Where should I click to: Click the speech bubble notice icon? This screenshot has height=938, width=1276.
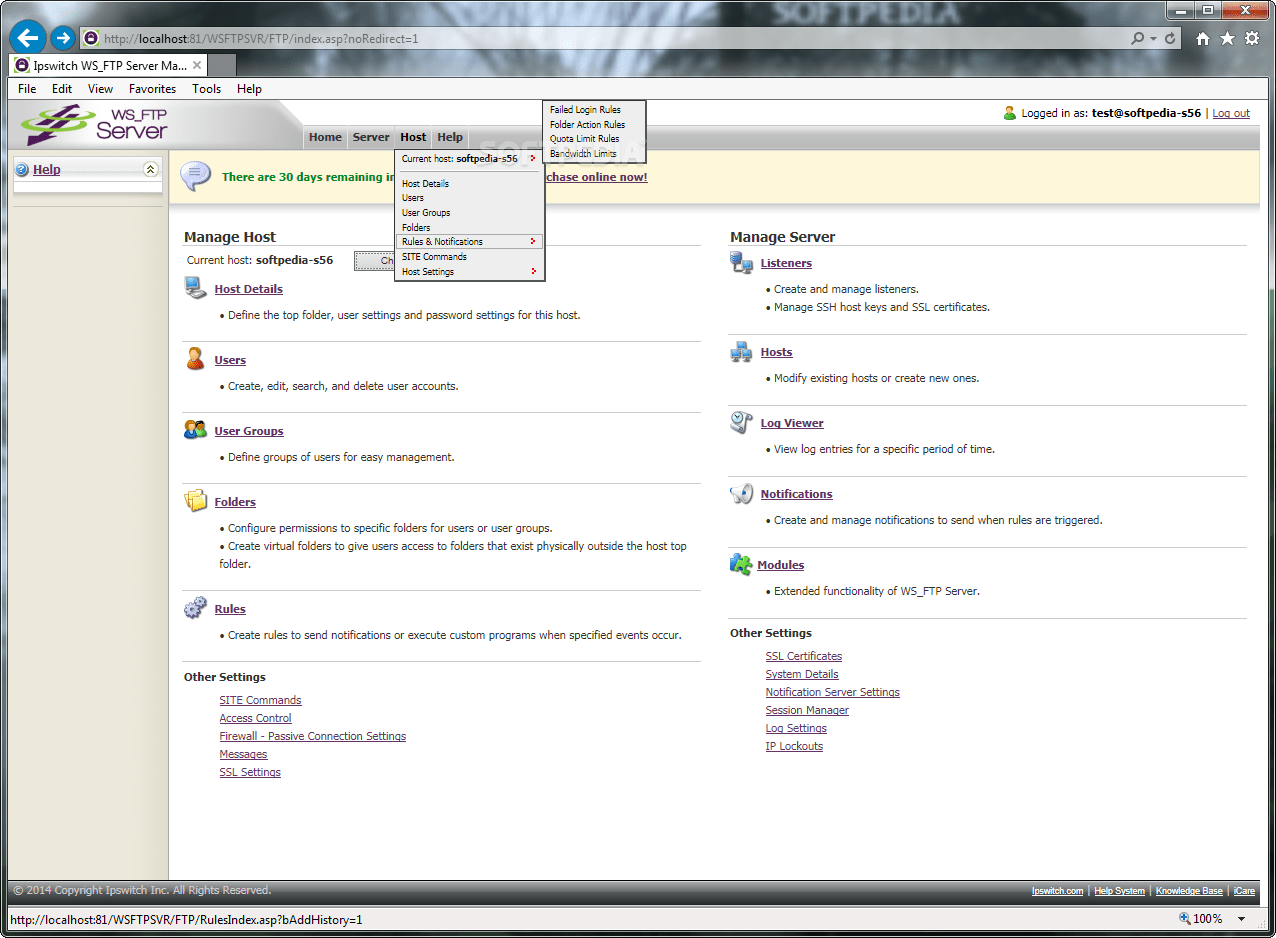196,176
